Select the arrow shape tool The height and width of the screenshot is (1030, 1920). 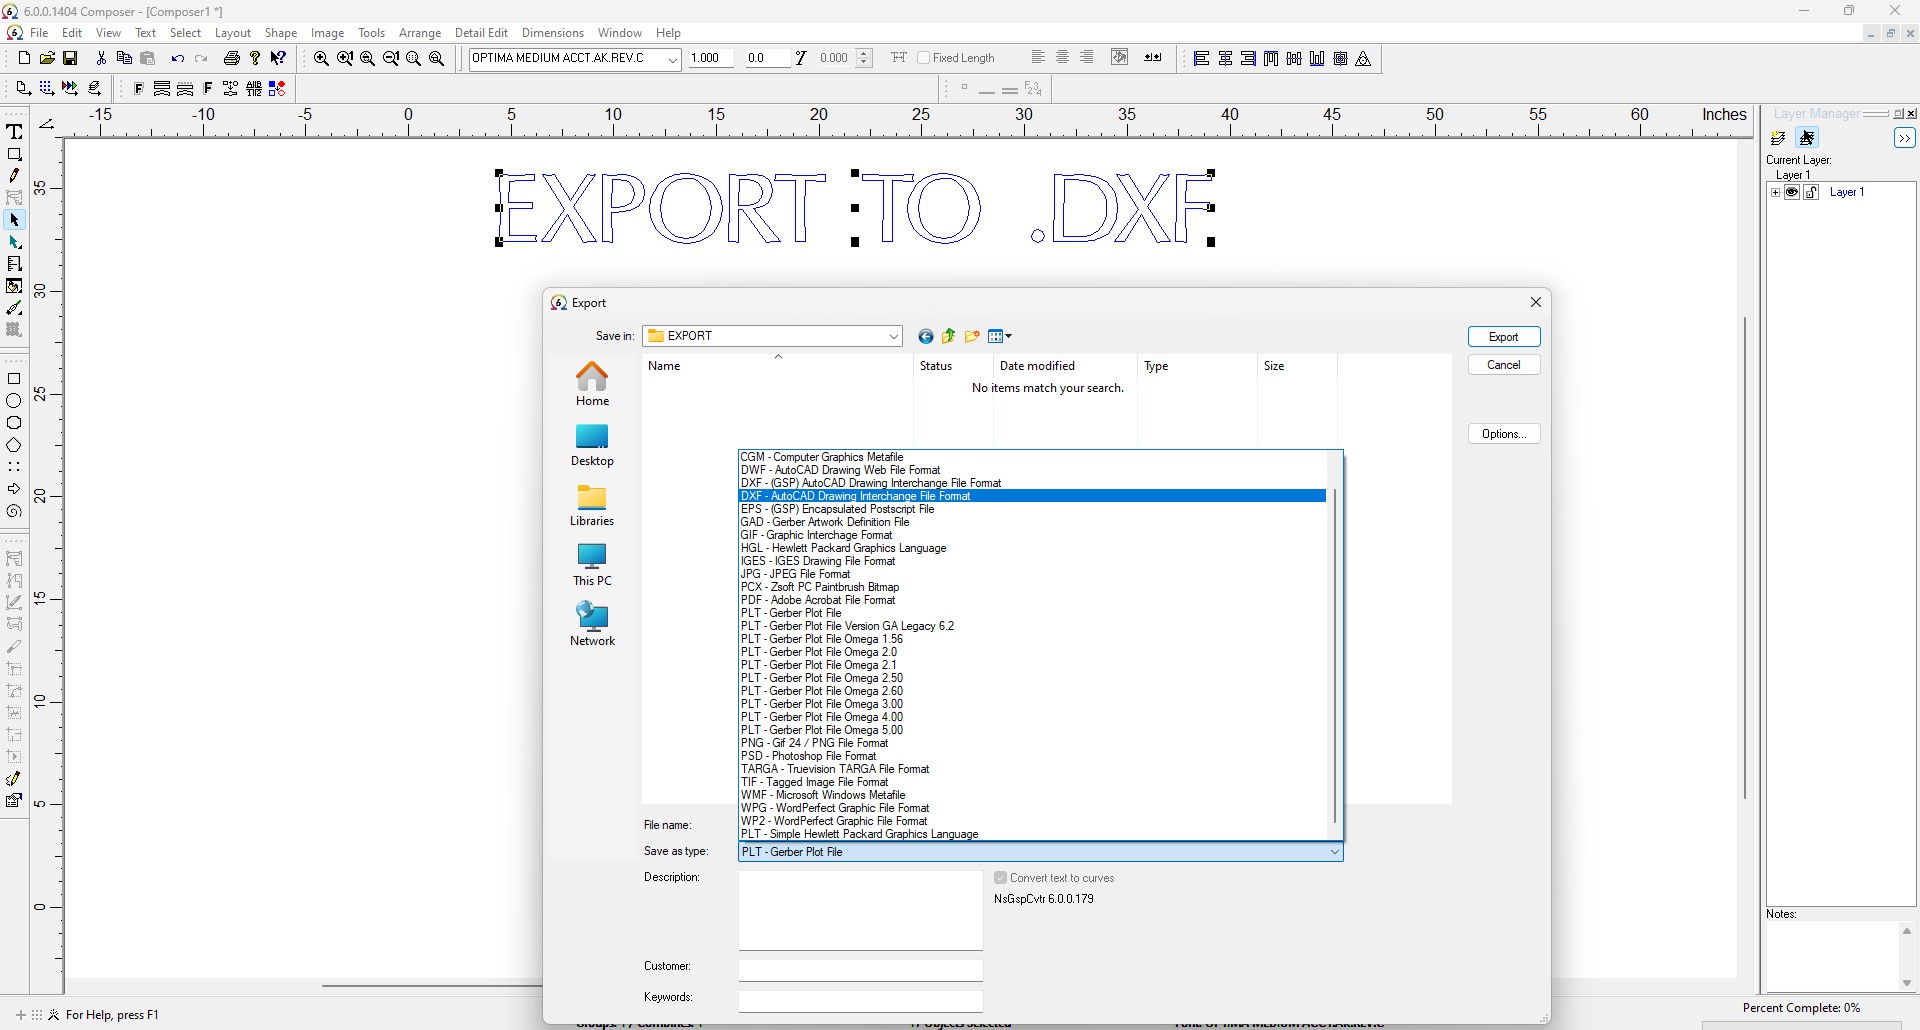(14, 489)
